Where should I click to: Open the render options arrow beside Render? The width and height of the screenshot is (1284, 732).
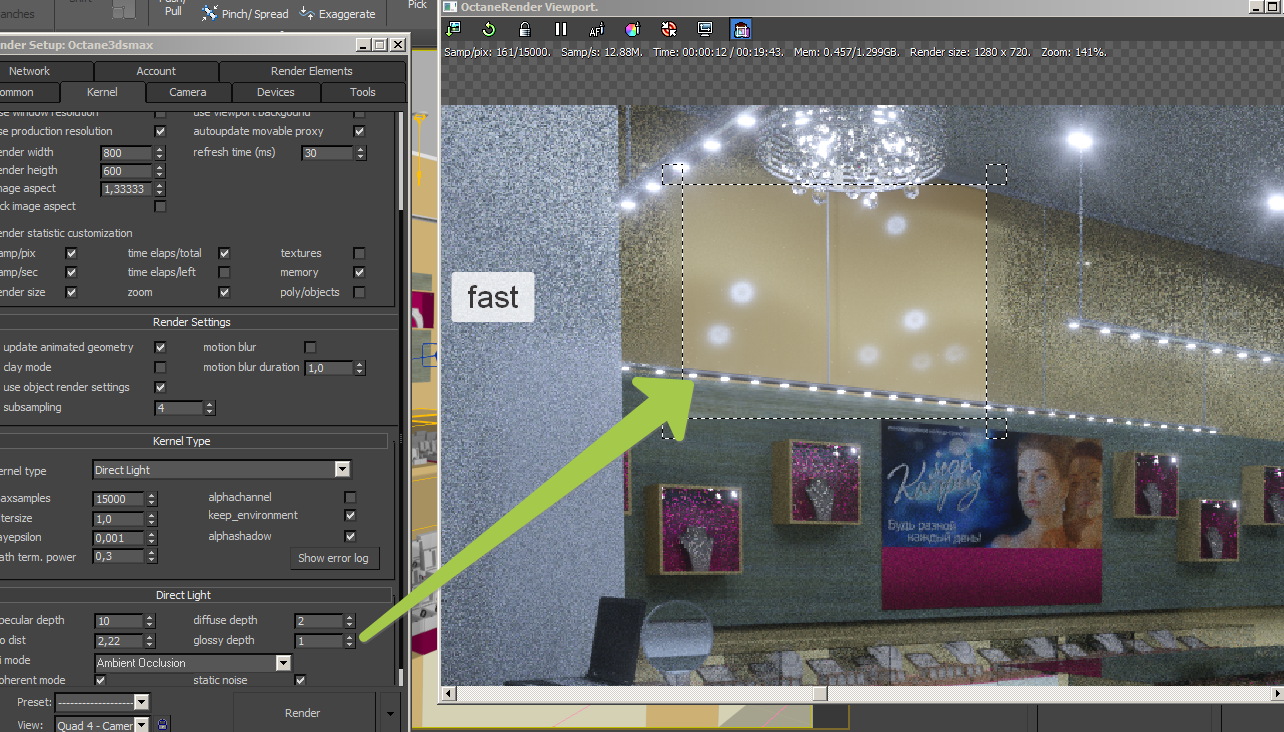coord(390,713)
